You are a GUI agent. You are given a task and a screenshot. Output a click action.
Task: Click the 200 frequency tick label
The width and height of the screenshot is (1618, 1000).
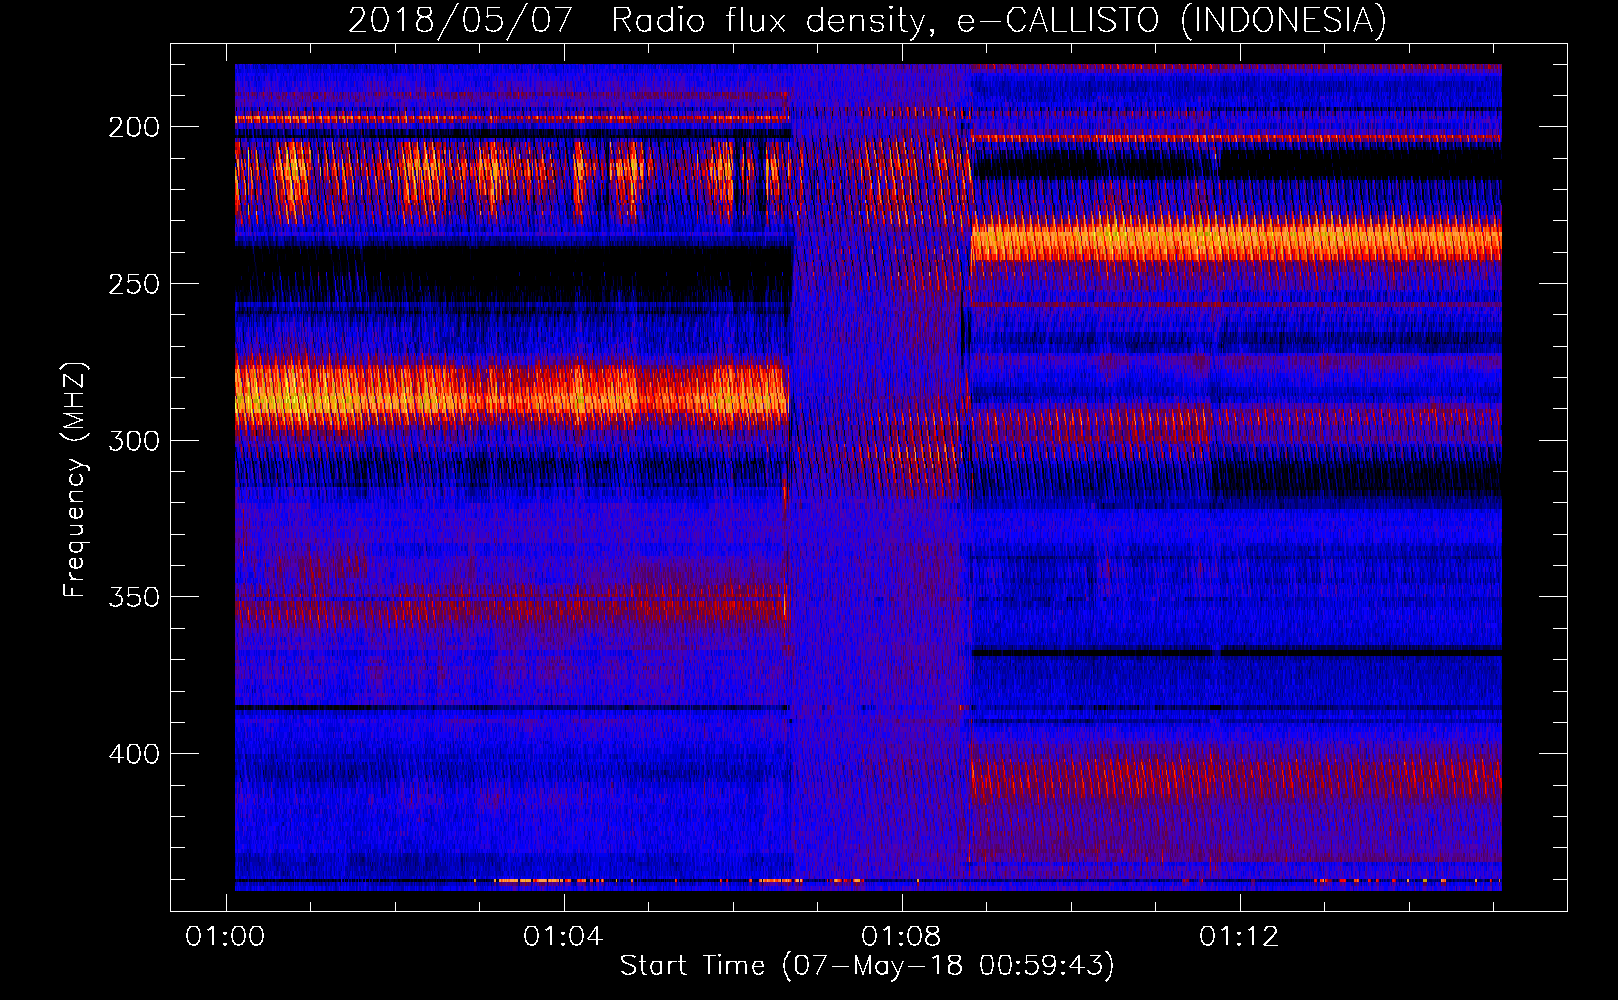[134, 127]
